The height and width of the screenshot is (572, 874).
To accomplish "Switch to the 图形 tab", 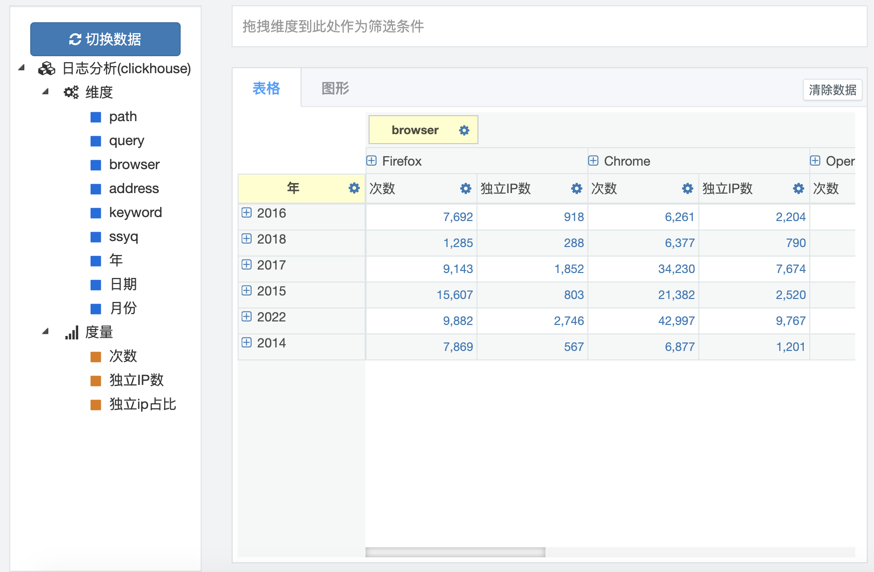I will tap(335, 88).
